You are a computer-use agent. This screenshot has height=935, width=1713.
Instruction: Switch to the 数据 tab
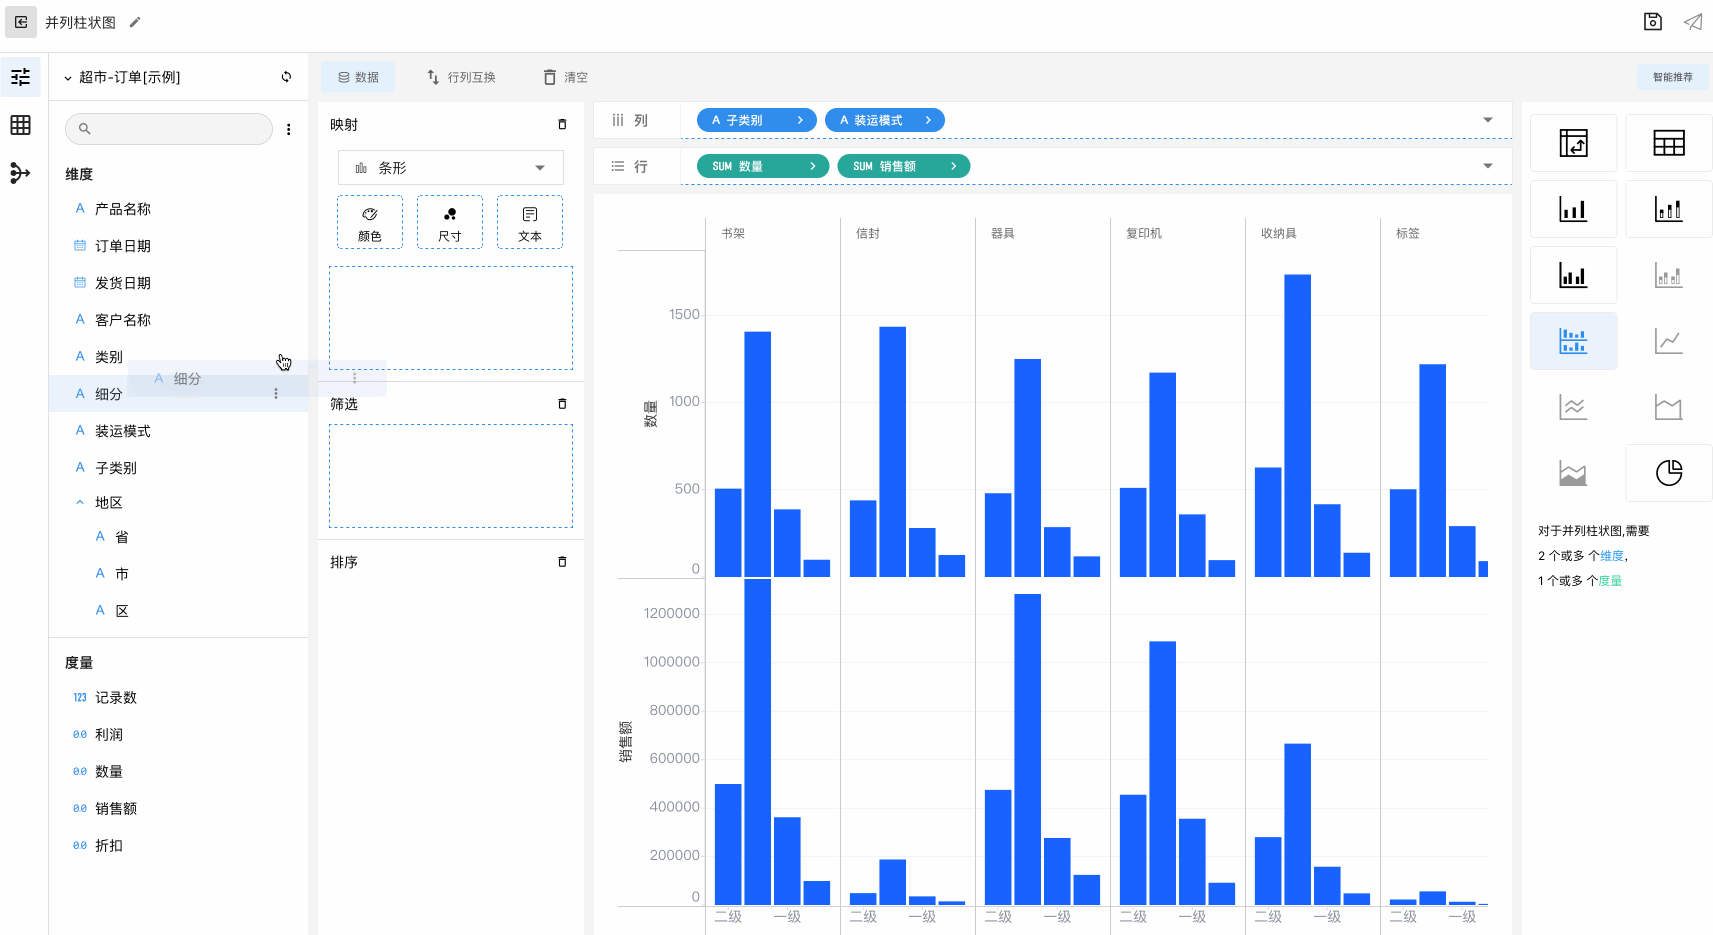coord(358,77)
